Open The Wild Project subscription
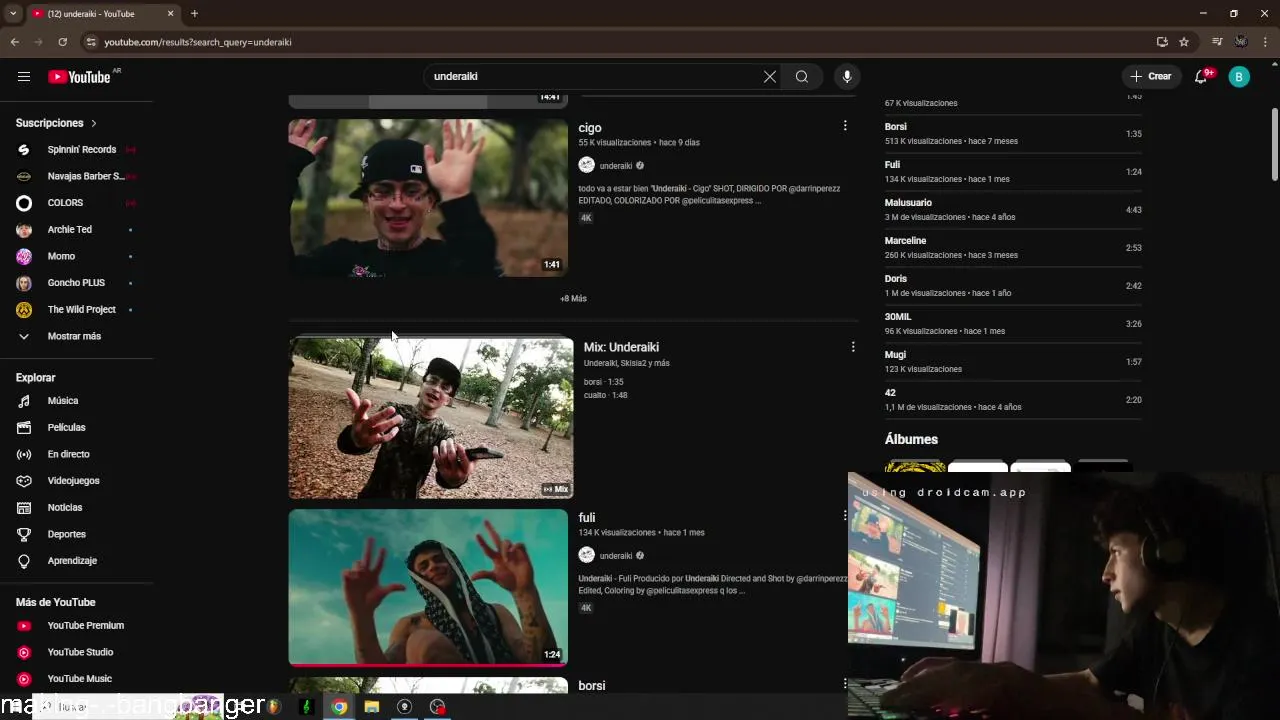This screenshot has width=1280, height=720. [x=76, y=310]
